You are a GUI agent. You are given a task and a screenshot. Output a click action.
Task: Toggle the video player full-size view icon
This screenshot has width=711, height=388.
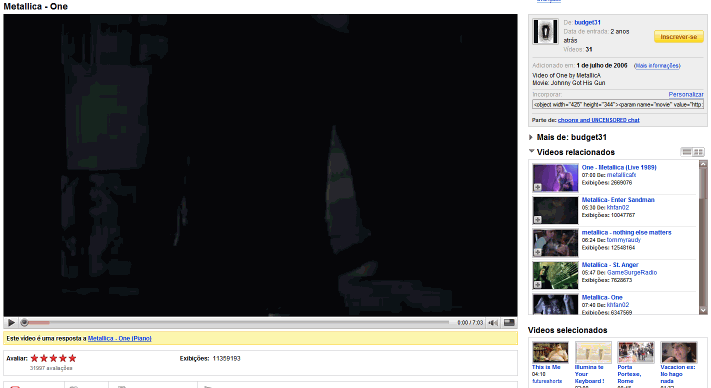[x=509, y=323]
